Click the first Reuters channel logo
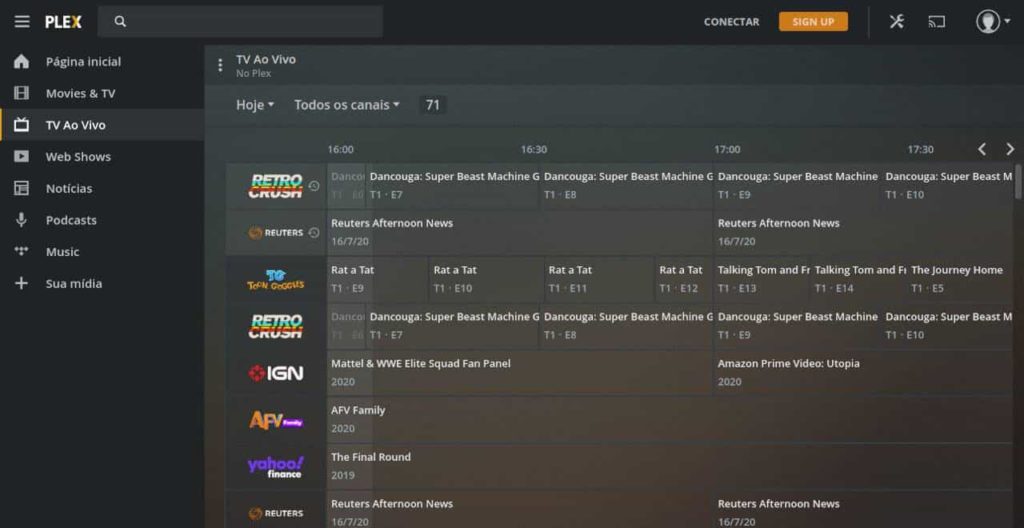1024x528 pixels. [276, 233]
